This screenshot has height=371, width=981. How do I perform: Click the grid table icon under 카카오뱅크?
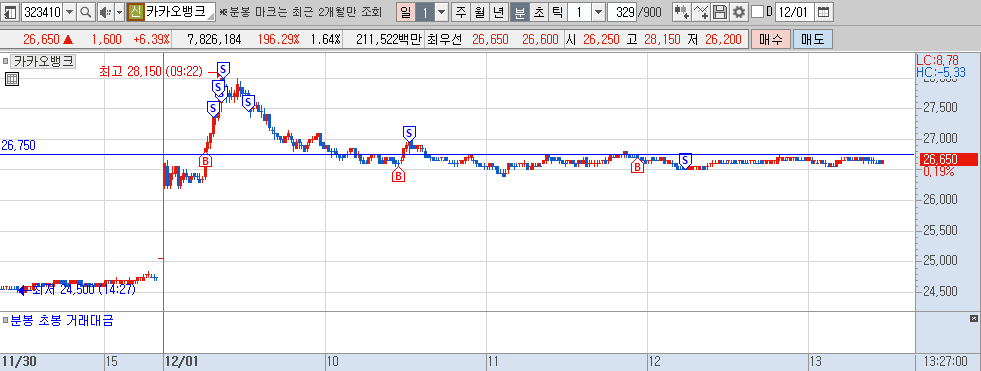11,79
